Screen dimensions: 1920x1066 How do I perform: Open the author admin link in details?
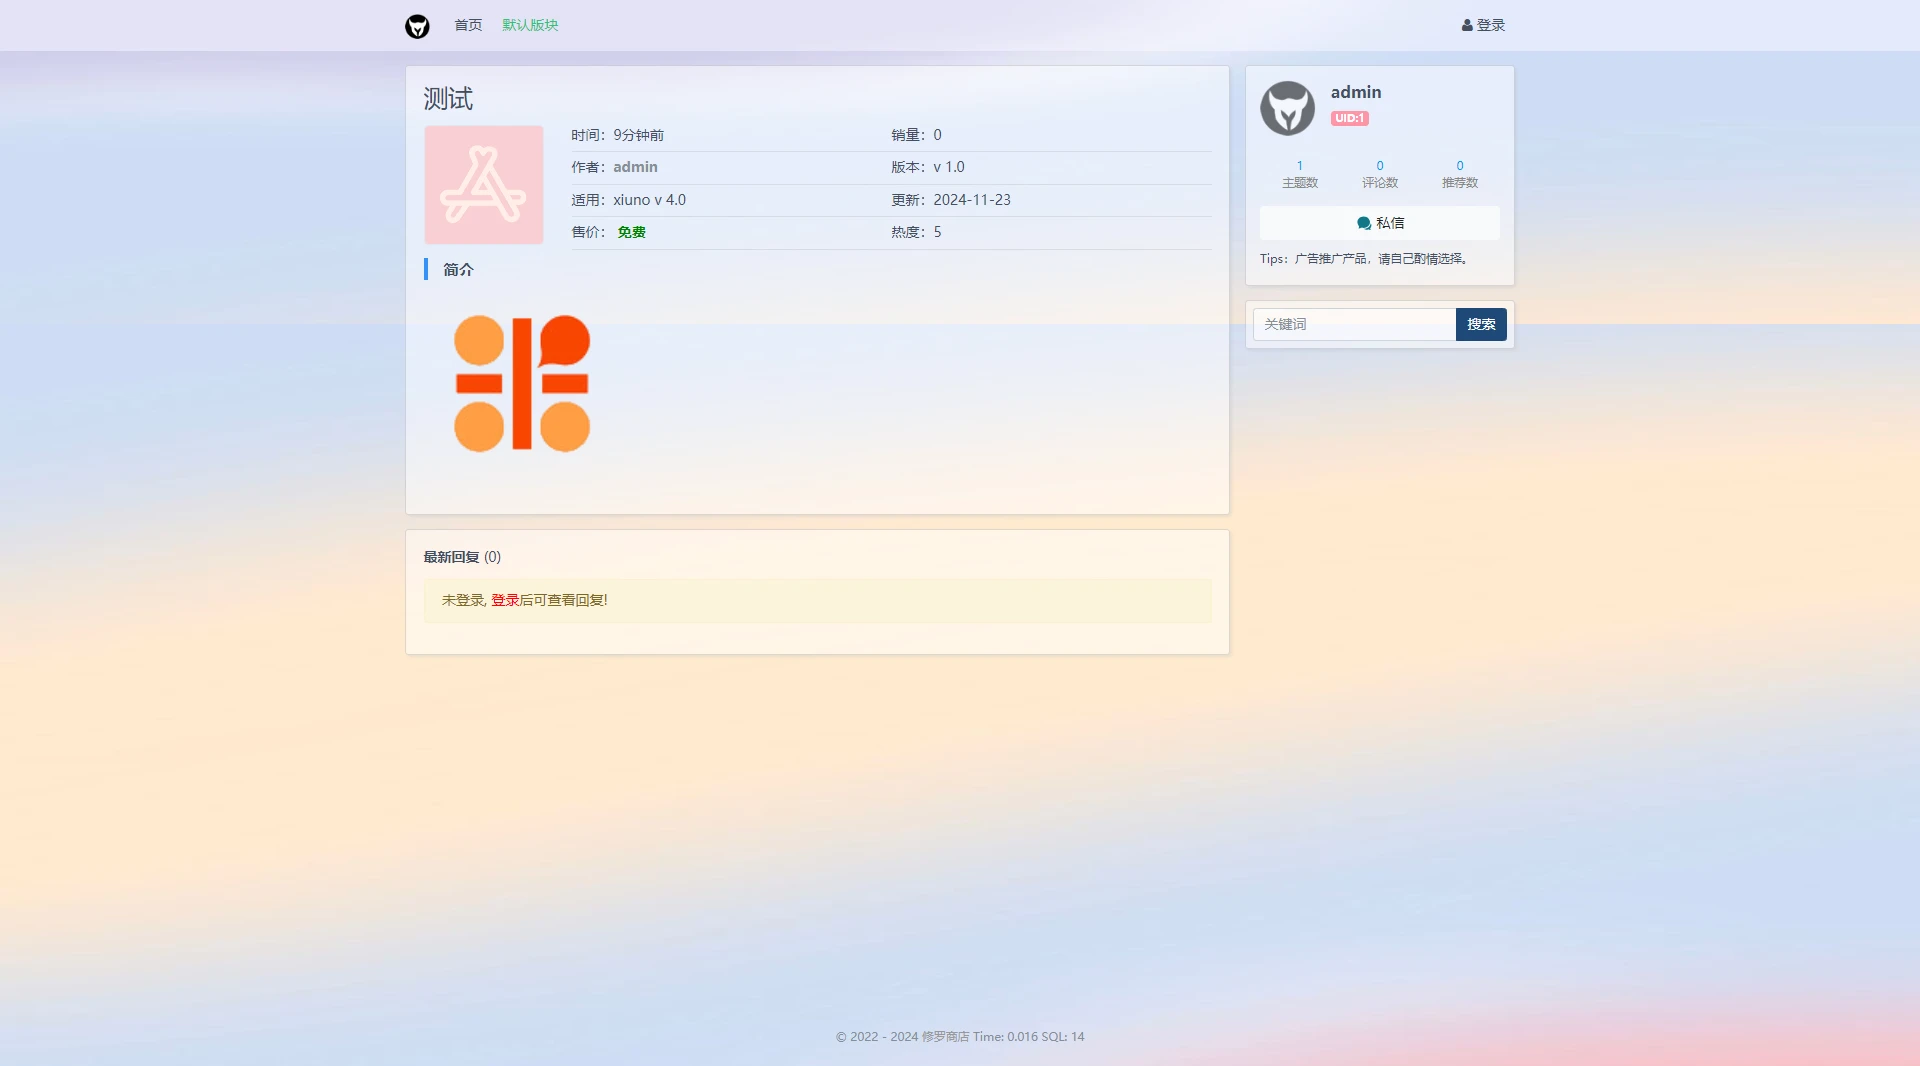point(635,167)
